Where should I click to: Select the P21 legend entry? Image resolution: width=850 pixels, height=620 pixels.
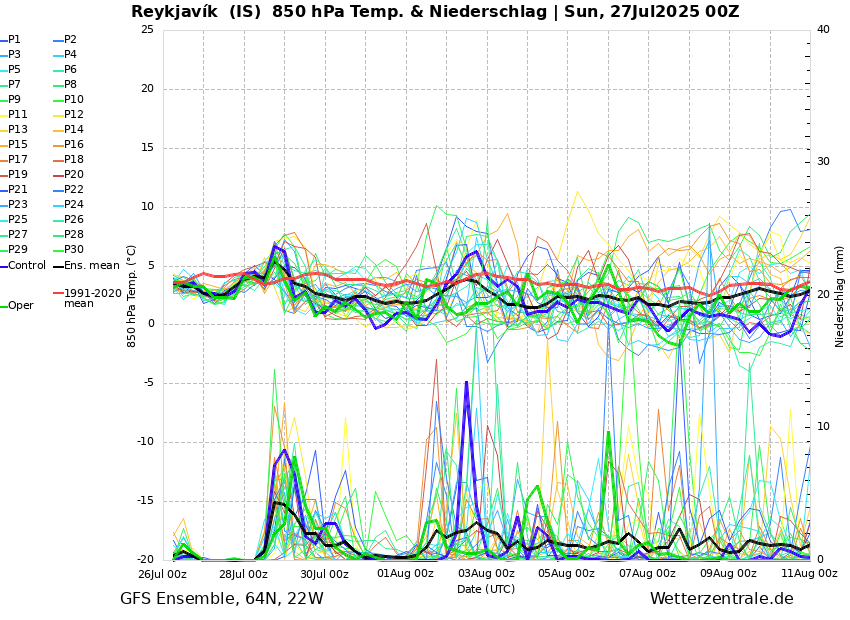18,190
